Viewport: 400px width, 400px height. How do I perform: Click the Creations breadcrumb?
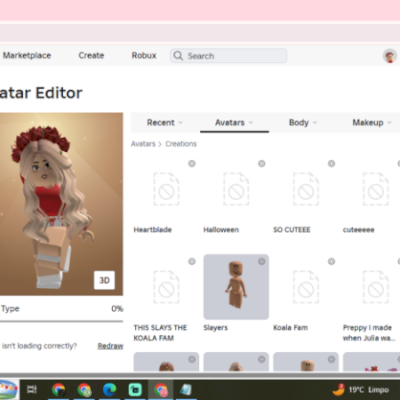[181, 144]
